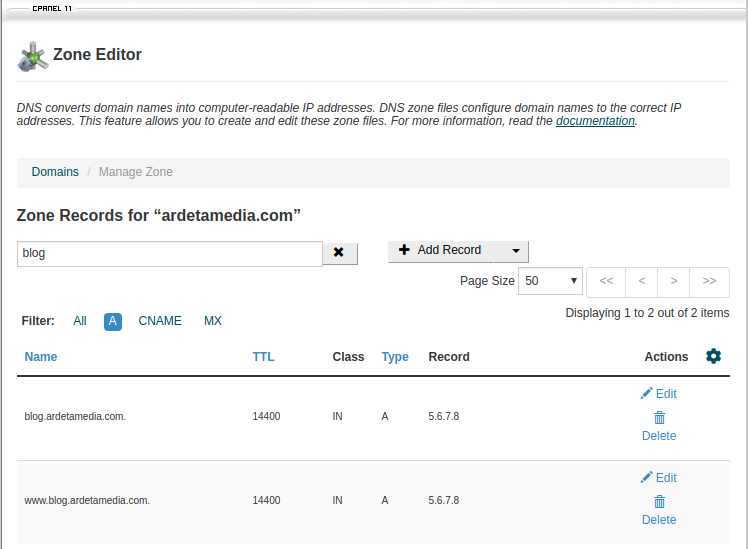
Task: Open the documentation link
Action: [x=595, y=121]
